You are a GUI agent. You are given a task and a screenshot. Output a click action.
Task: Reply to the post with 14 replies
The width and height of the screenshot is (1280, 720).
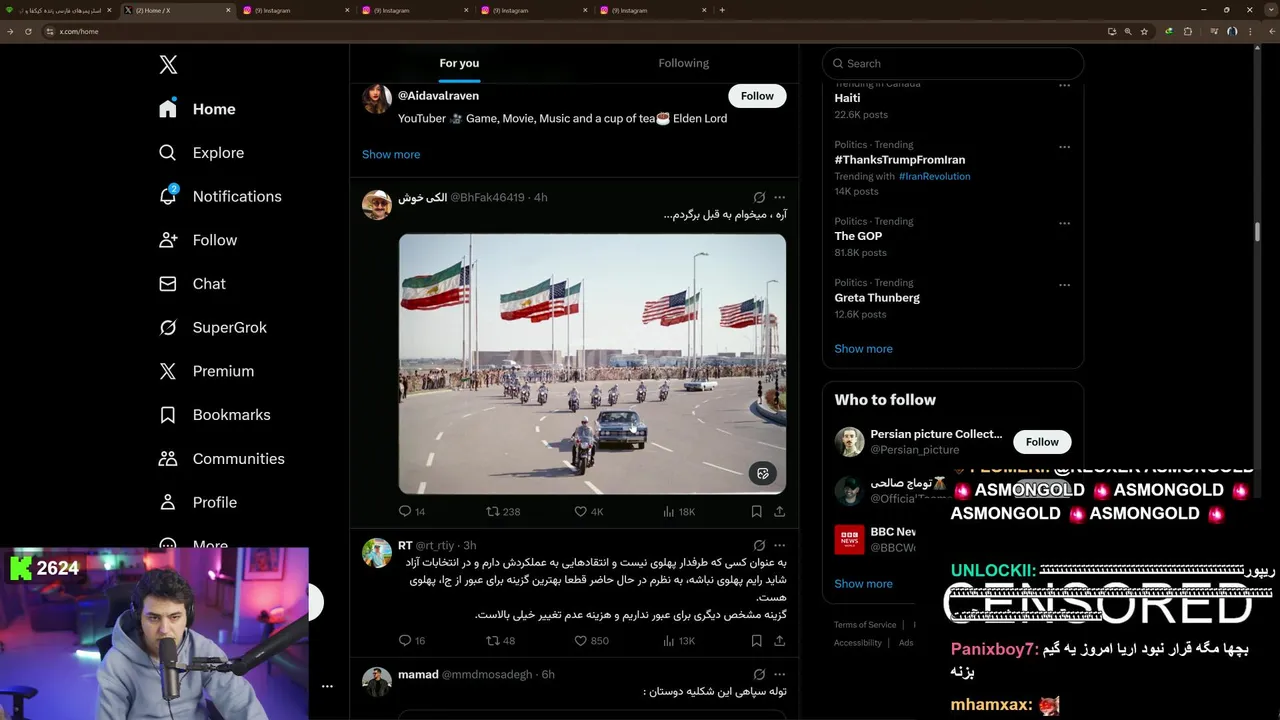pos(412,511)
